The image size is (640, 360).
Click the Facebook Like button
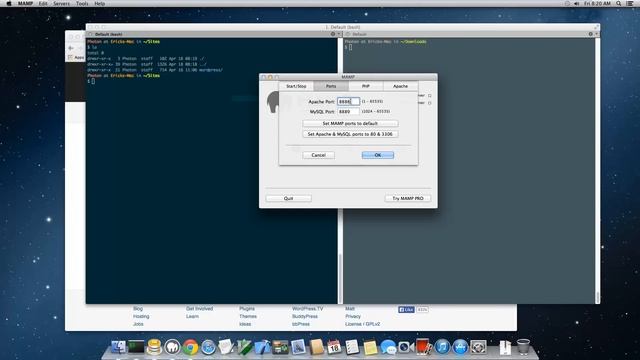coord(406,310)
